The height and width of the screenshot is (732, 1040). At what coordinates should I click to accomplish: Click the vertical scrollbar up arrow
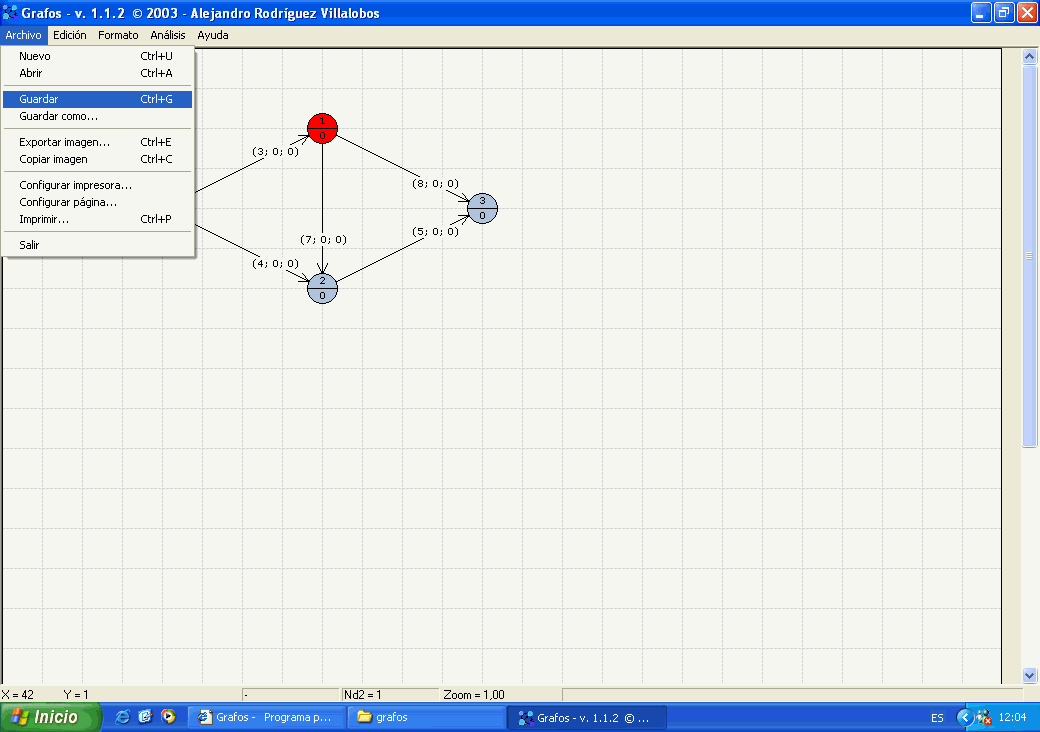coord(1030,57)
